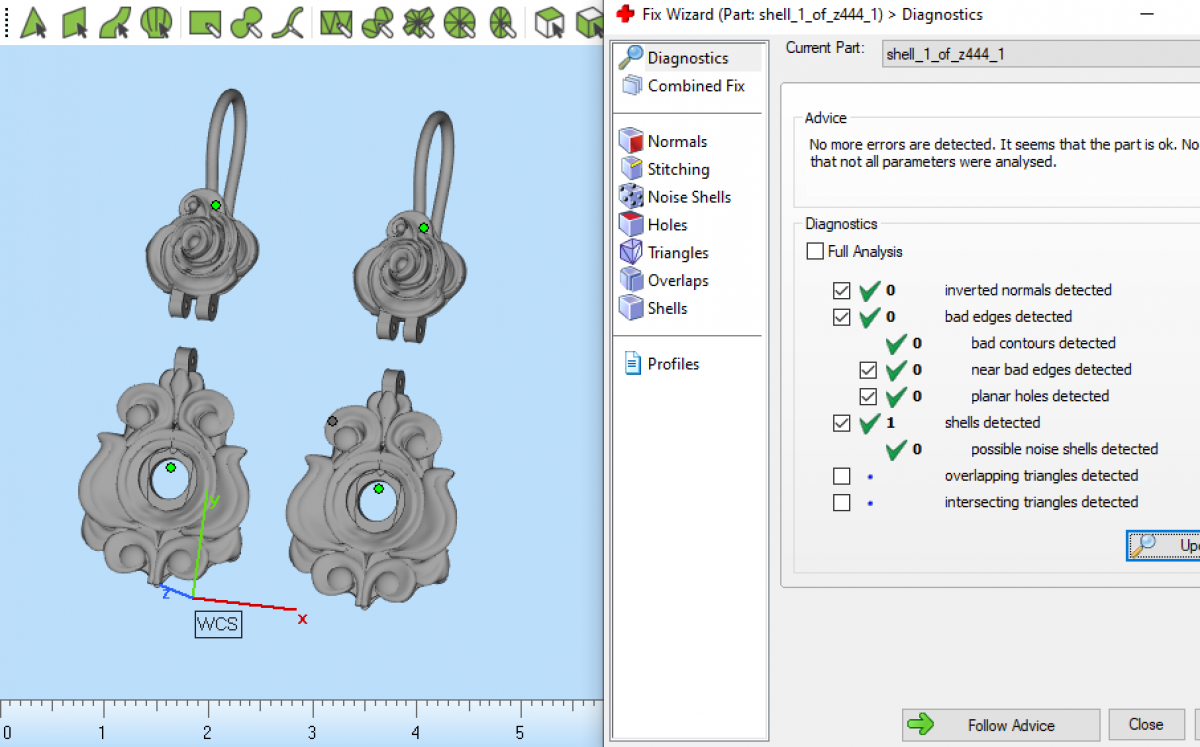Open the Normals fix page
Screen dimensions: 1200x747
pos(676,141)
